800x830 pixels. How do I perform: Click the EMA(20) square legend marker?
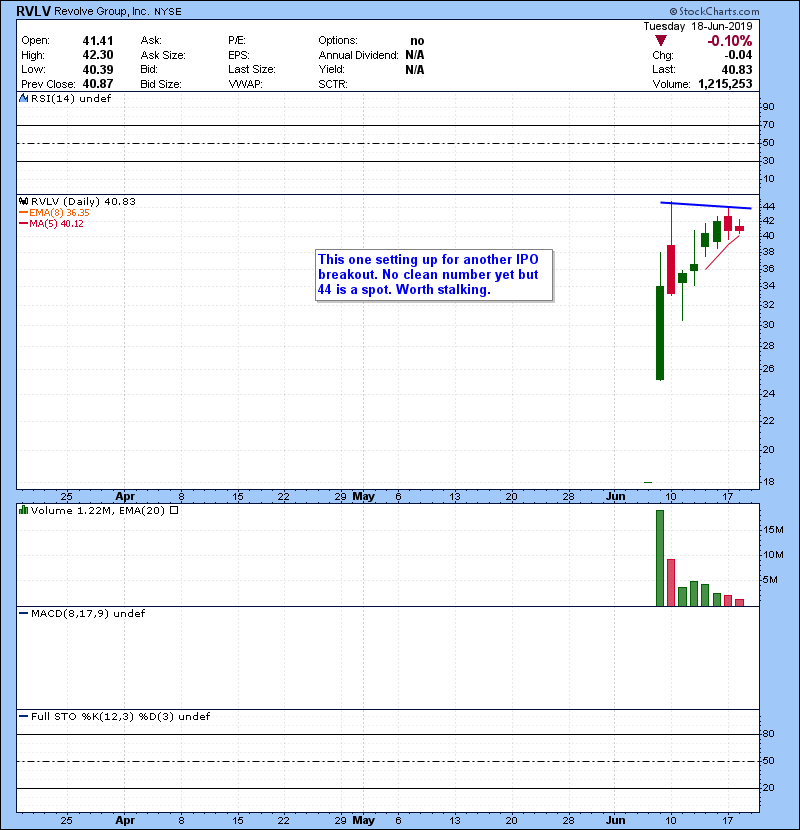pos(174,511)
